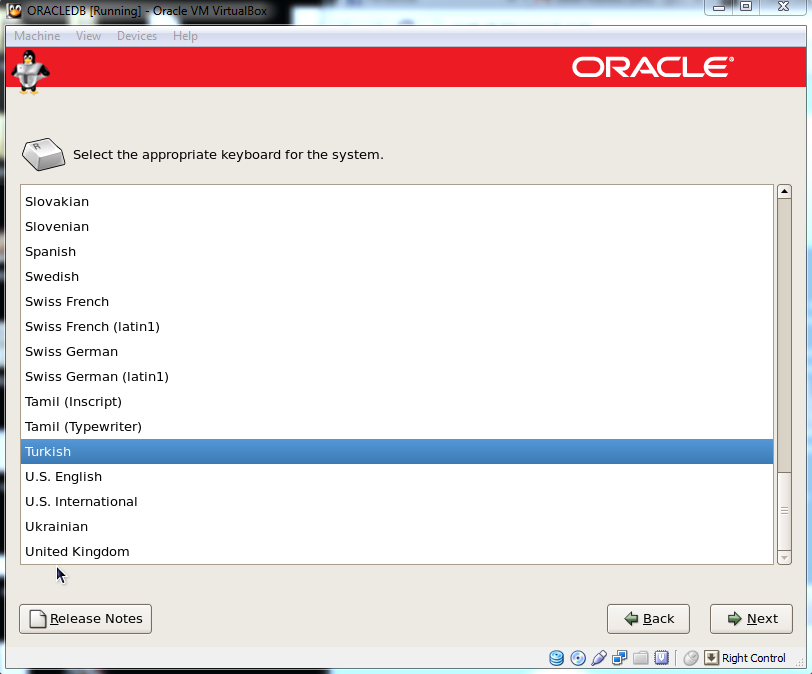Viewport: 812px width, 674px height.
Task: Choose U.S. English keyboard
Action: [397, 477]
